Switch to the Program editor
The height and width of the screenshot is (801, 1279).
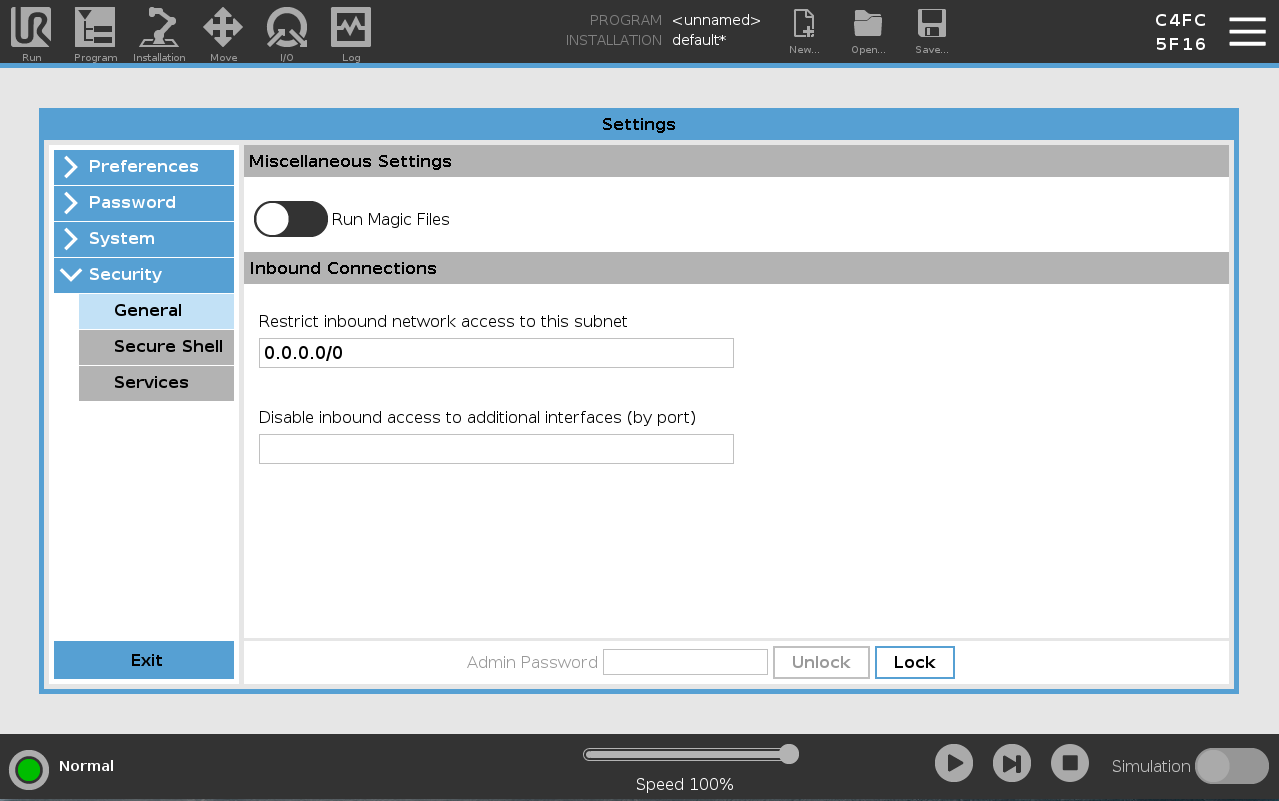tap(95, 32)
